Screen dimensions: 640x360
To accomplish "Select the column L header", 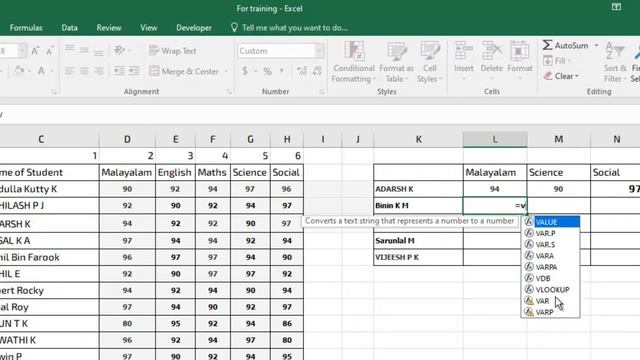I will (495, 139).
